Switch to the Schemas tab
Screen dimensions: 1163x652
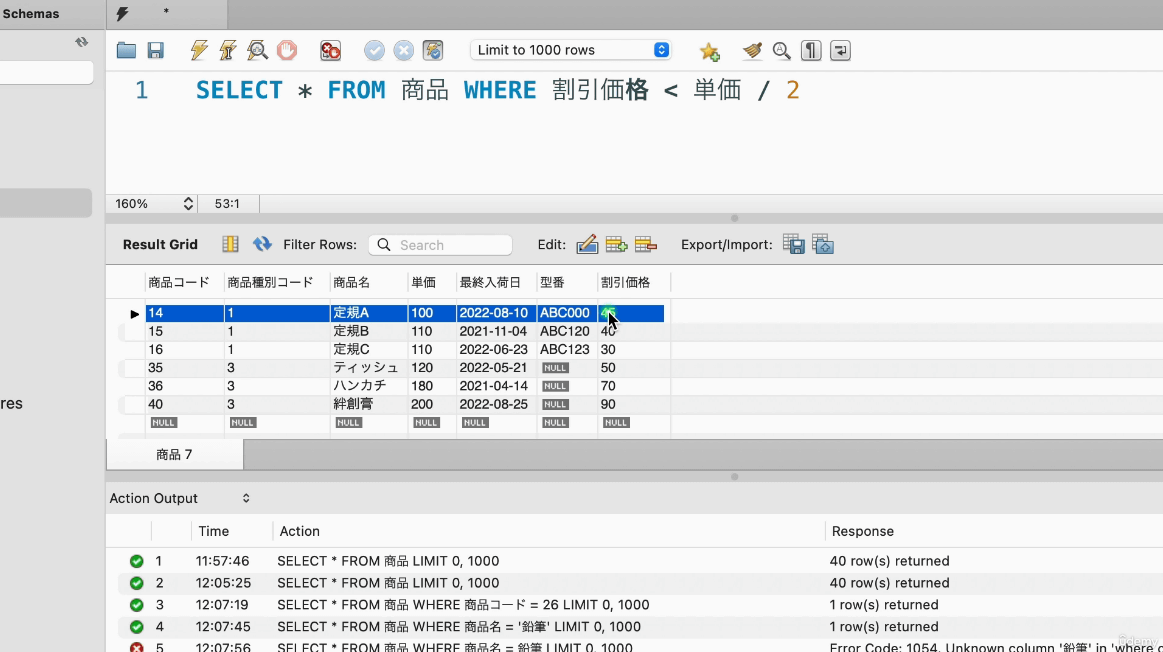[x=31, y=14]
